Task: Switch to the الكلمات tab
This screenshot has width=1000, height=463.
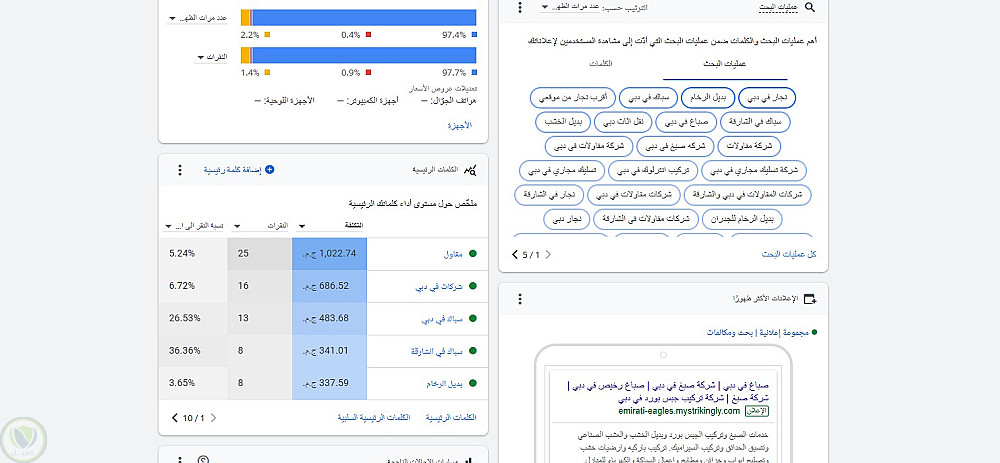Action: 601,64
